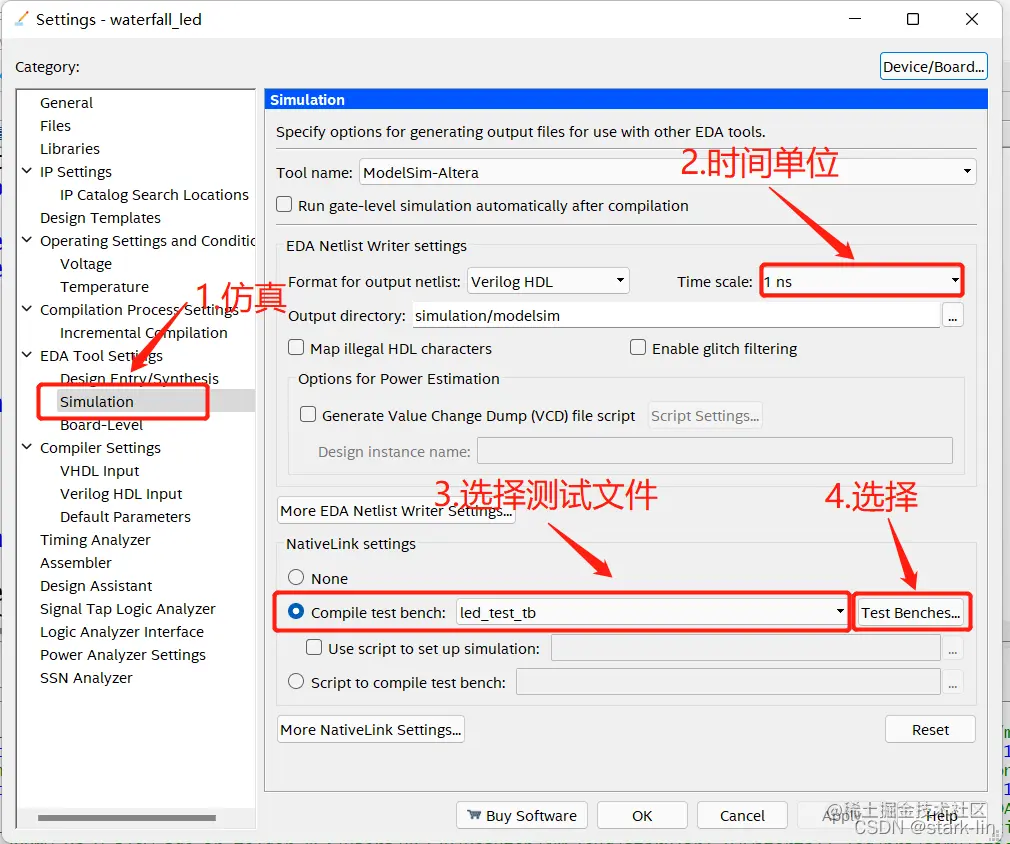Select Script to compile test bench radio
1010x844 pixels.
click(x=296, y=681)
